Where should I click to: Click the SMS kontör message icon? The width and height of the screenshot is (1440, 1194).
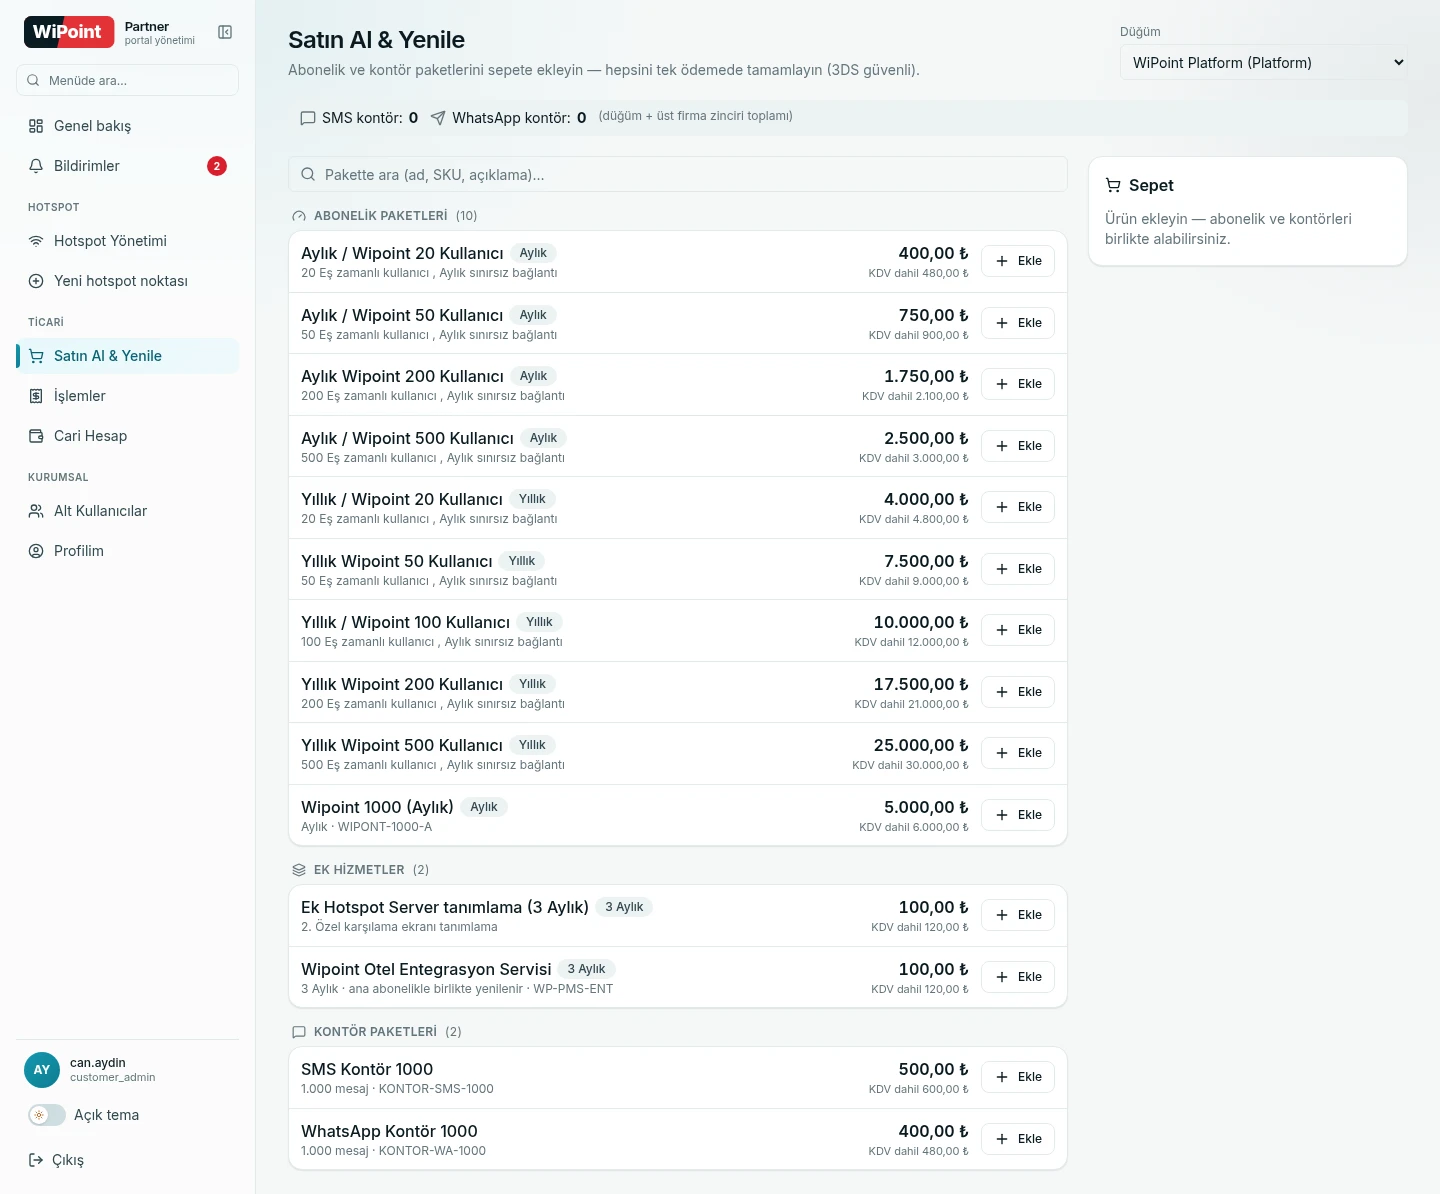[308, 118]
